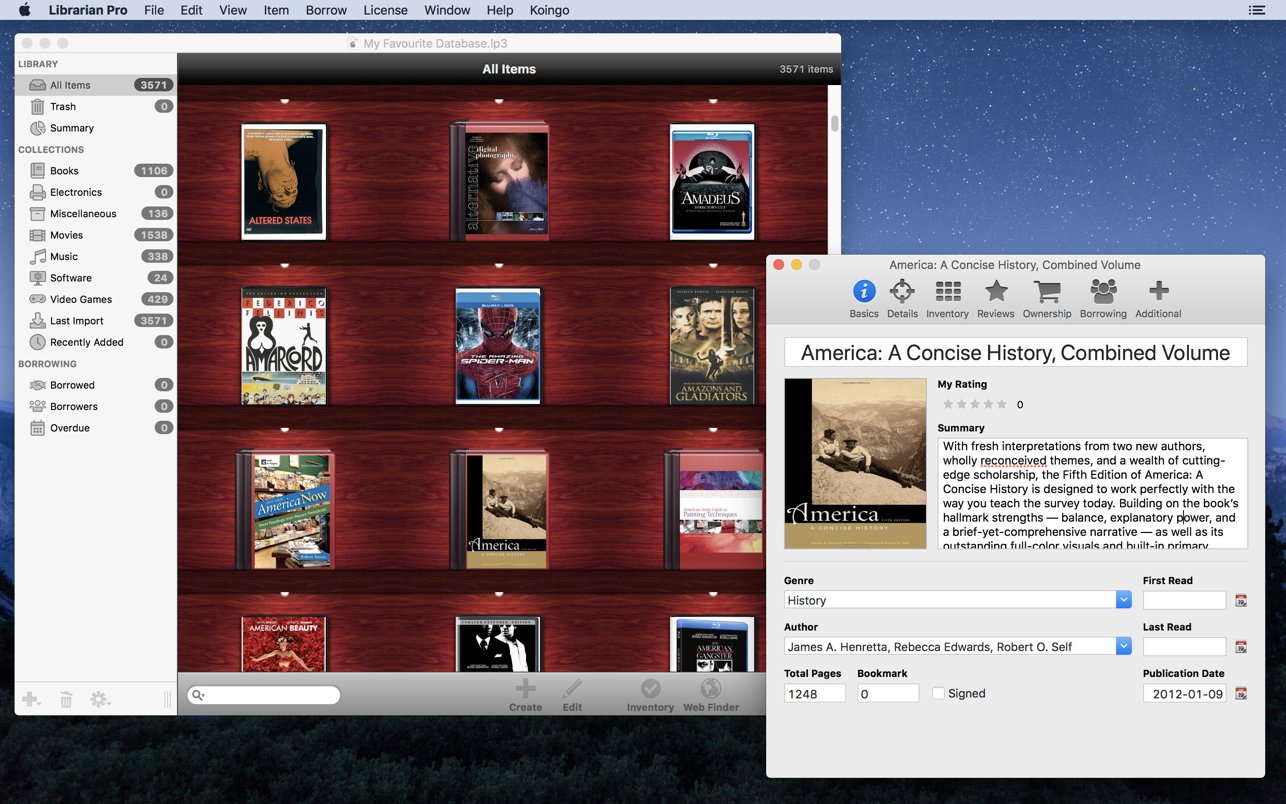Open the actions gear menu

pyautogui.click(x=99, y=699)
